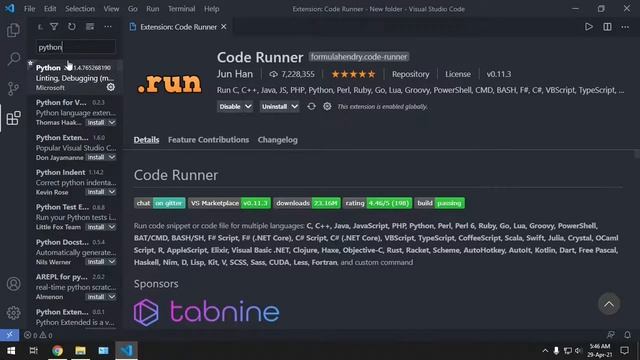Open Source Control view

(x=13, y=88)
